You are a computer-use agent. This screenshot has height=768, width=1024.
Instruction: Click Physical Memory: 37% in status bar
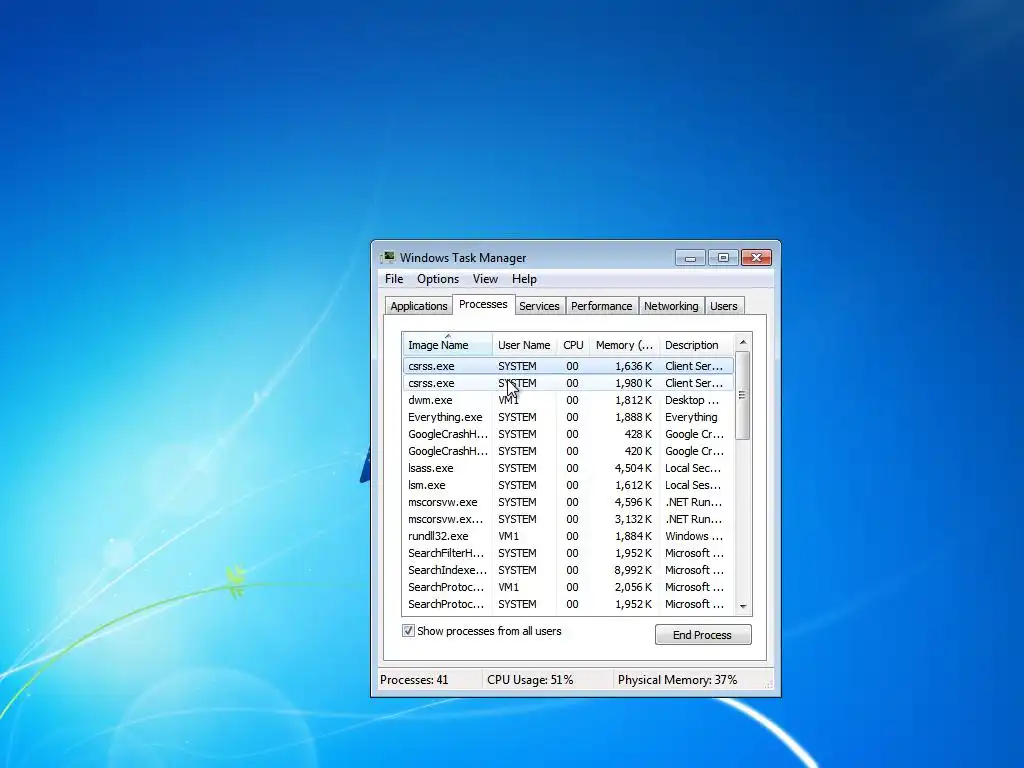(x=677, y=680)
